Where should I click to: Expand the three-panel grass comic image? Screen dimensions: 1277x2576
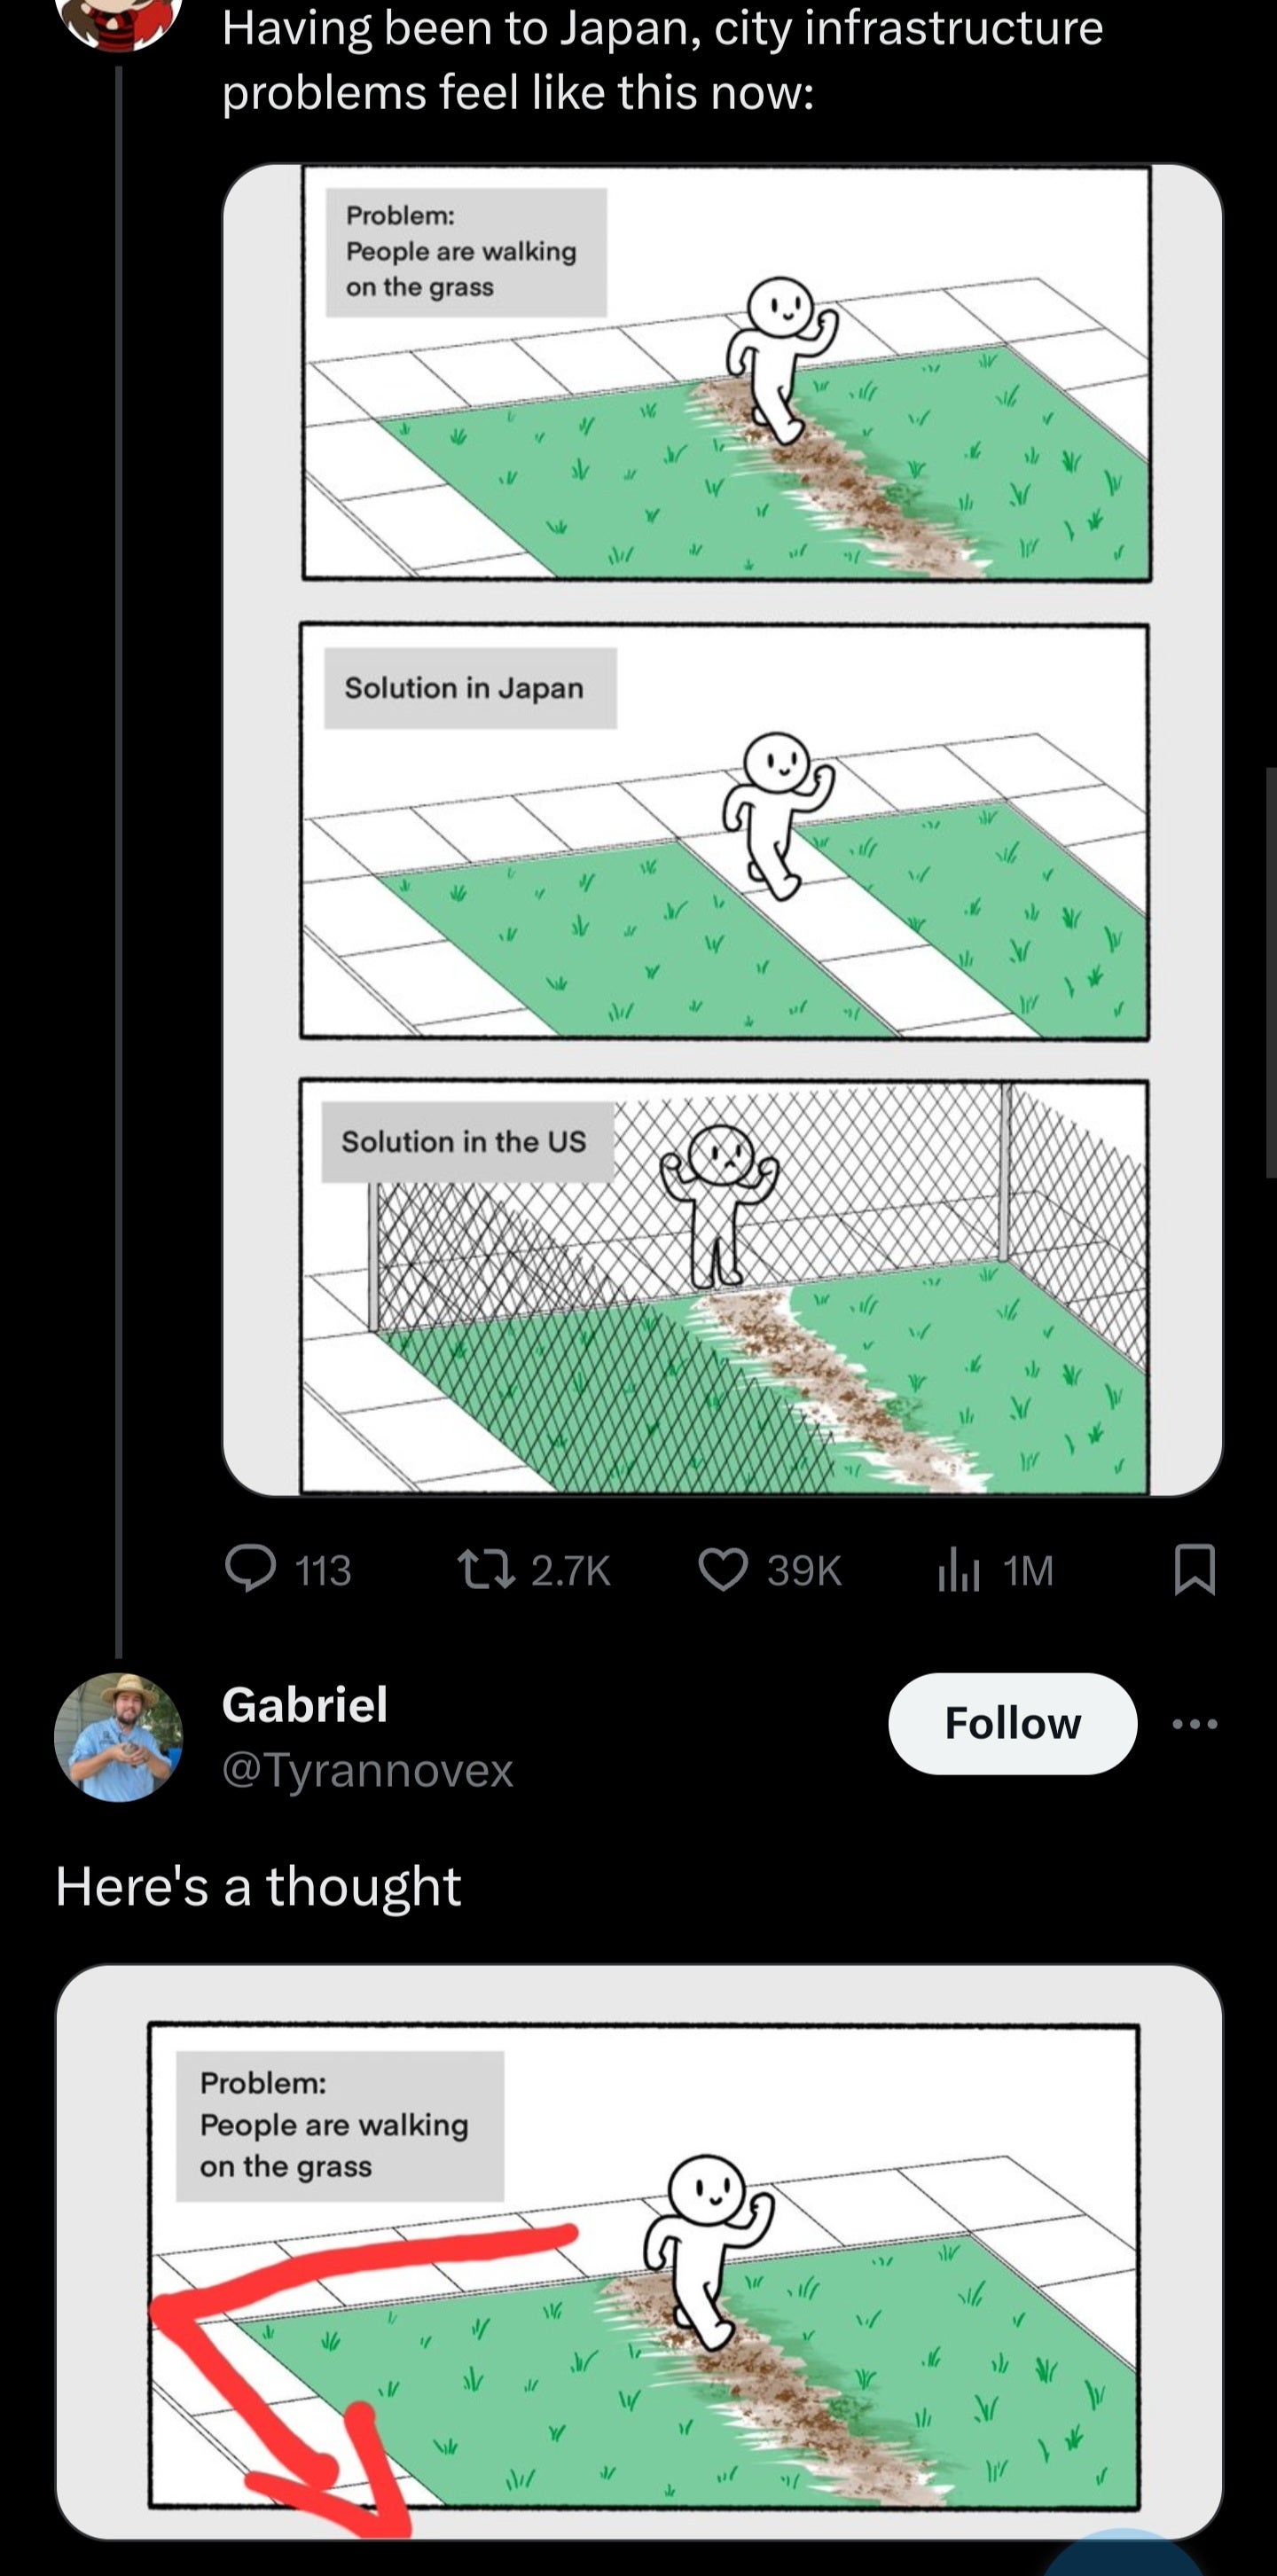[722, 830]
